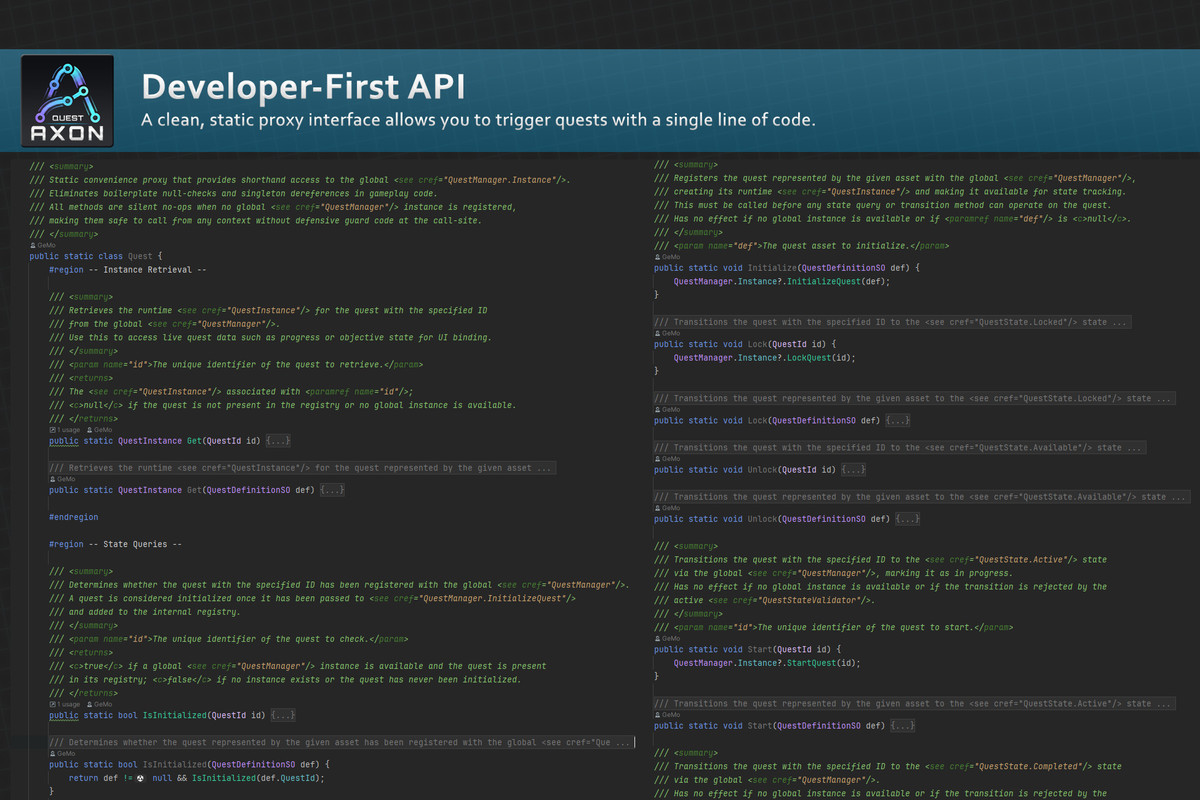
Task: Expand folded comment 'Retrieves the runtime... given asset'
Action: coord(302,468)
